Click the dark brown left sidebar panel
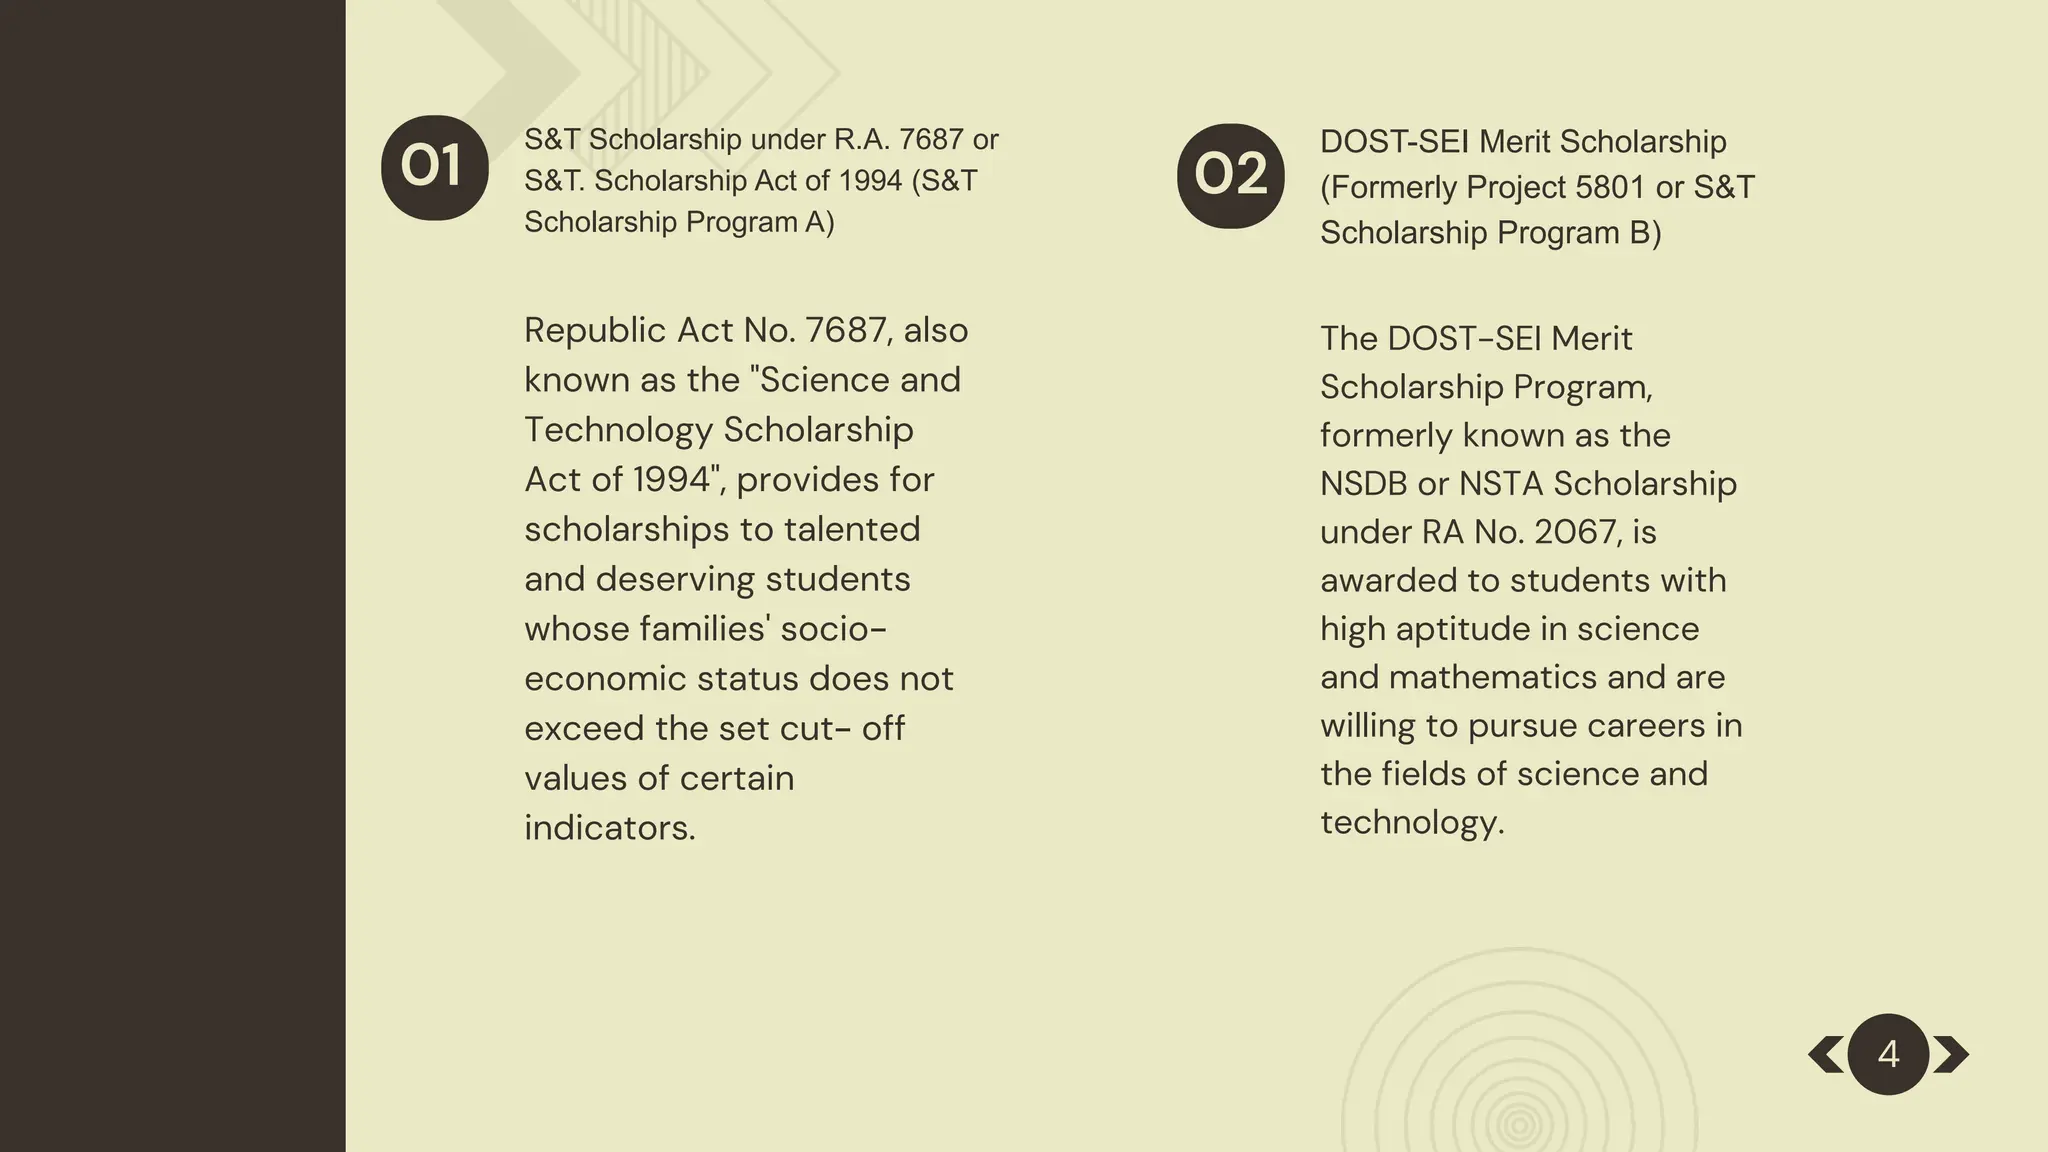Viewport: 2048px width, 1152px height. coord(172,576)
